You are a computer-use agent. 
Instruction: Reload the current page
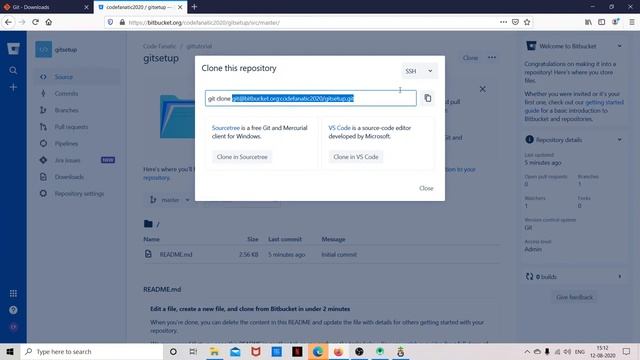pos(35,22)
